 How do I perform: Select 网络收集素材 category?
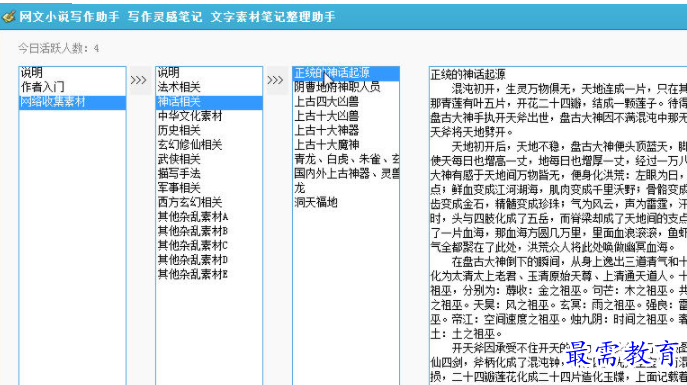point(72,102)
